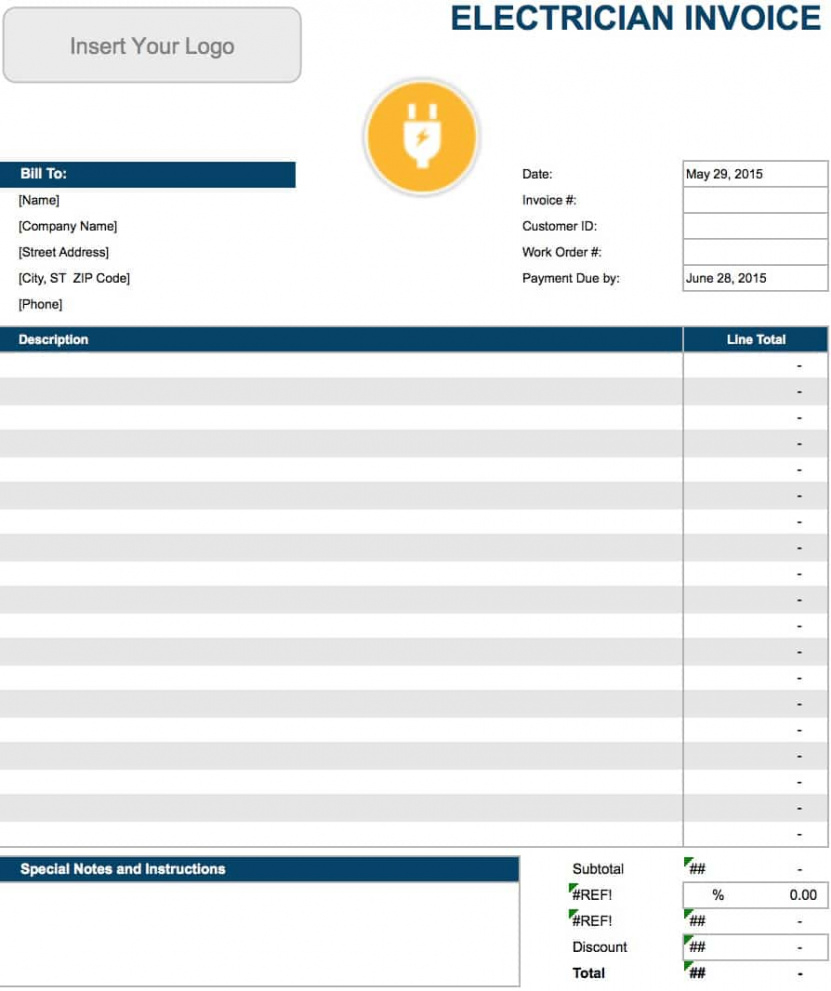Click the Insert Your Logo placeholder
This screenshot has height=991, width=831.
tap(152, 46)
